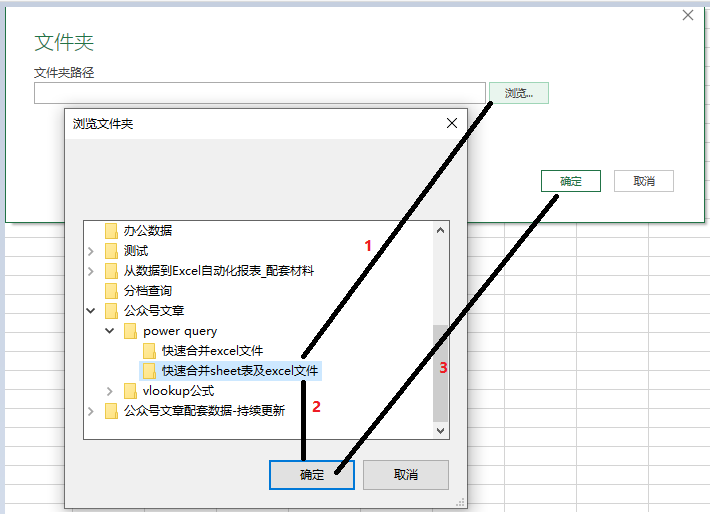Click 取消 in the 浏览文件夹 dialog

click(x=406, y=475)
